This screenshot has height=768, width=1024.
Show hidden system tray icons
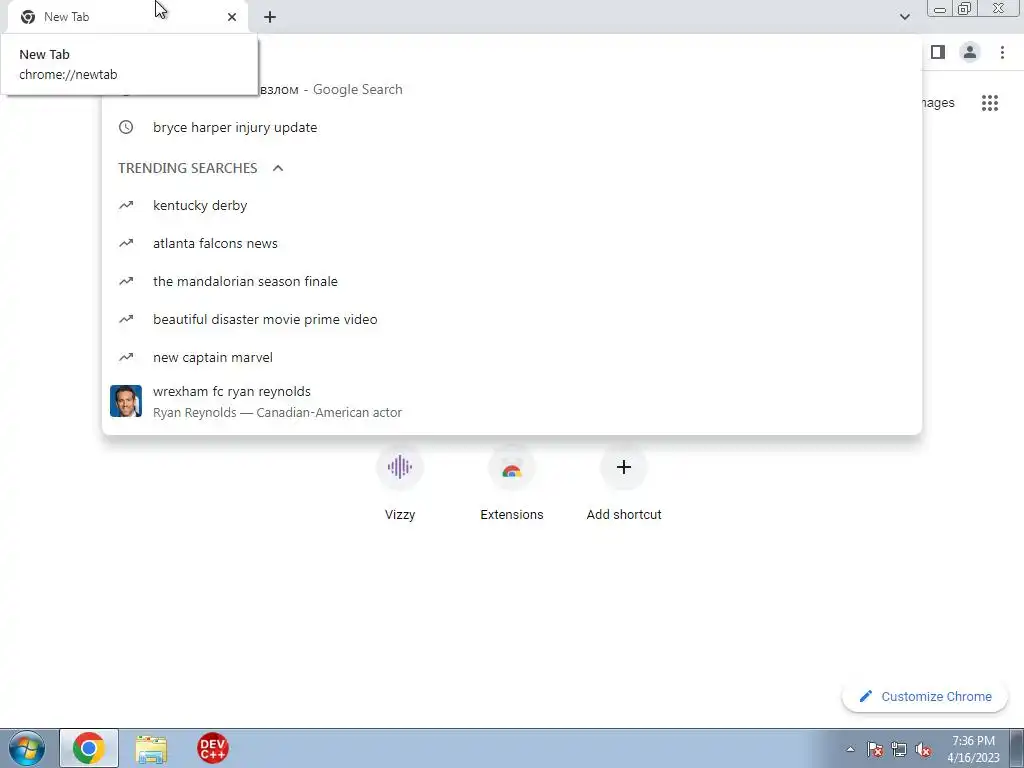pos(850,749)
